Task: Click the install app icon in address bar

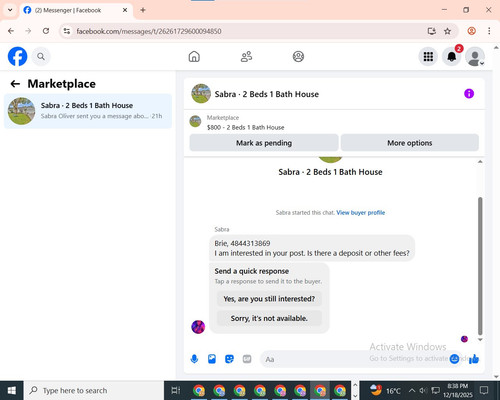Action: [432, 31]
